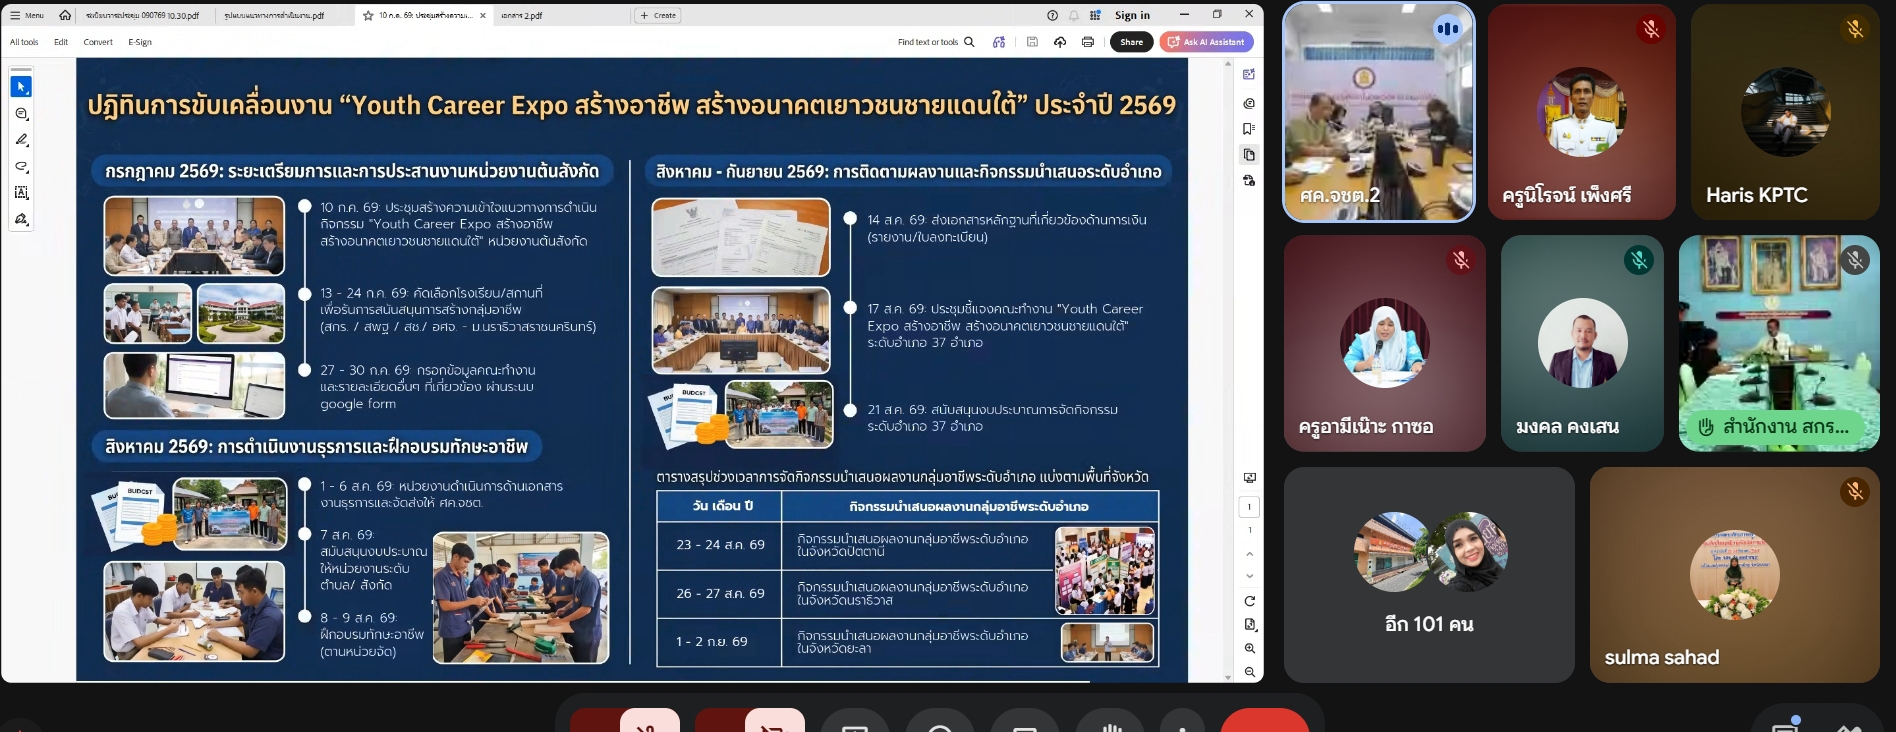
Task: Pick the Add comment tool
Action: [x=21, y=114]
